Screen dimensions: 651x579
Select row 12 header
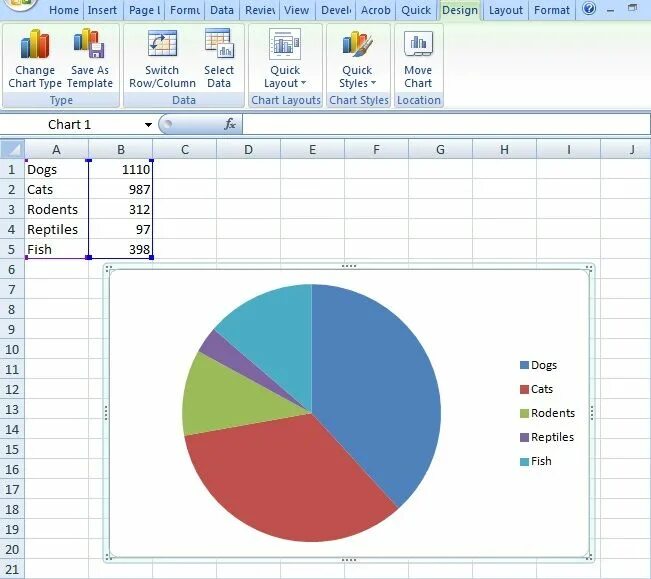12,389
